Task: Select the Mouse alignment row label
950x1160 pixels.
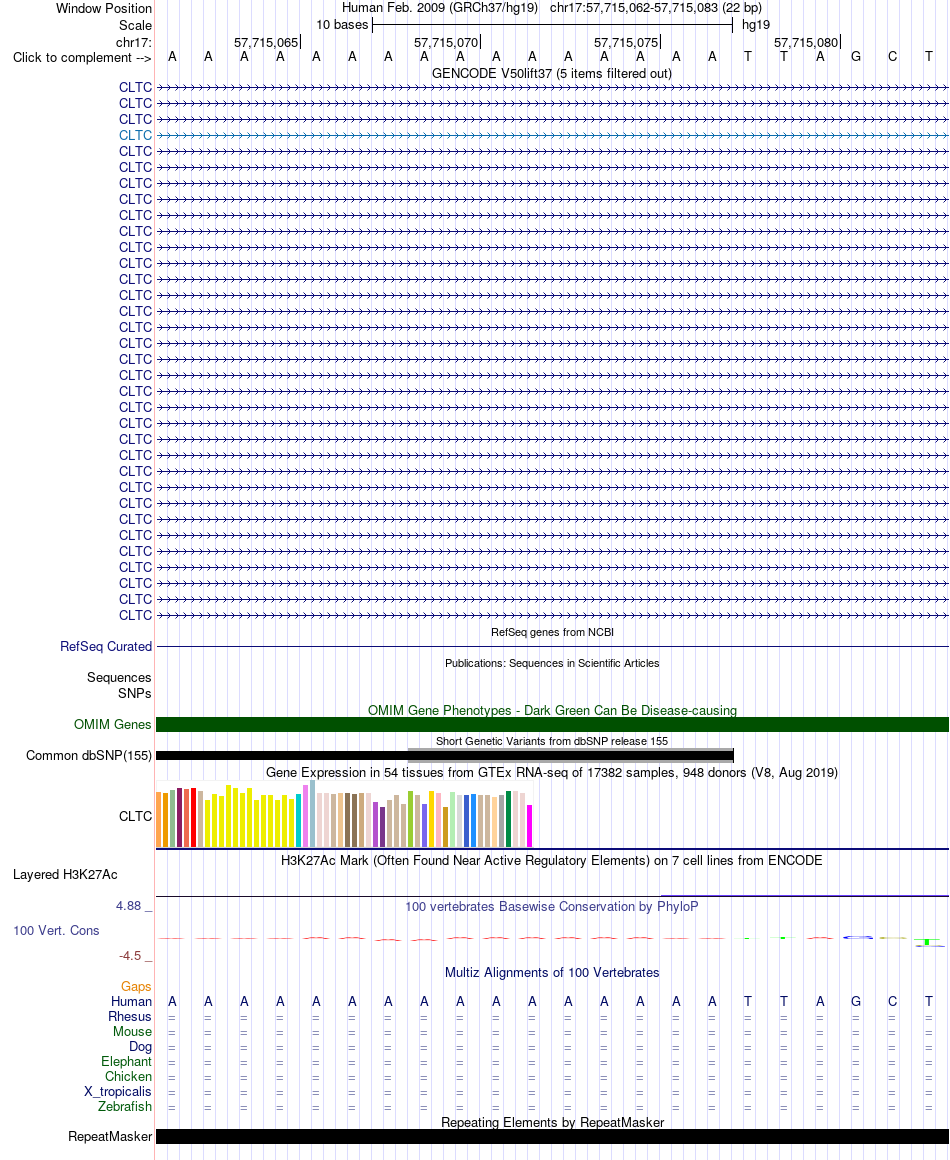Action: pos(132,1031)
